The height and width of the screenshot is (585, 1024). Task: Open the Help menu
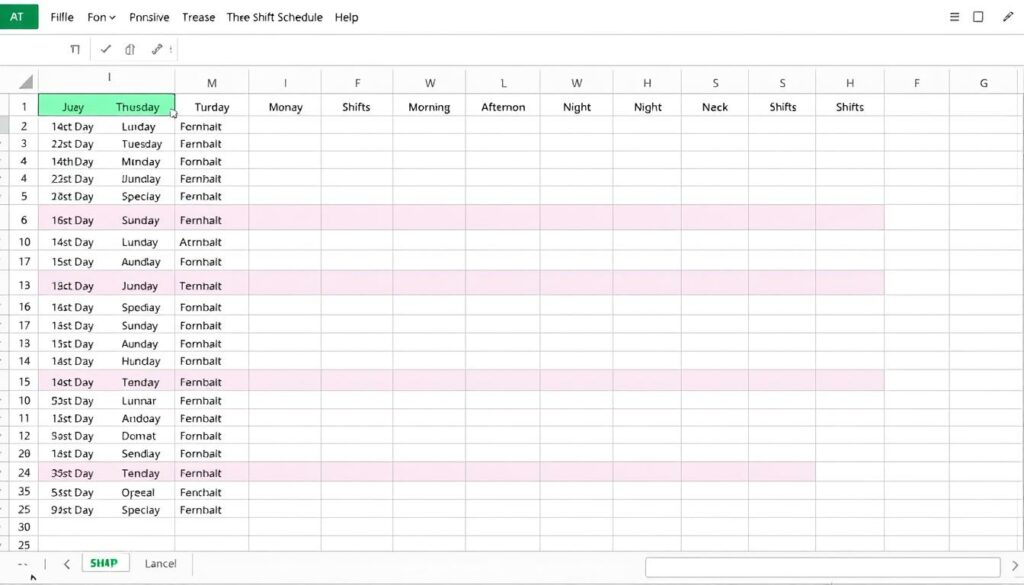[346, 17]
